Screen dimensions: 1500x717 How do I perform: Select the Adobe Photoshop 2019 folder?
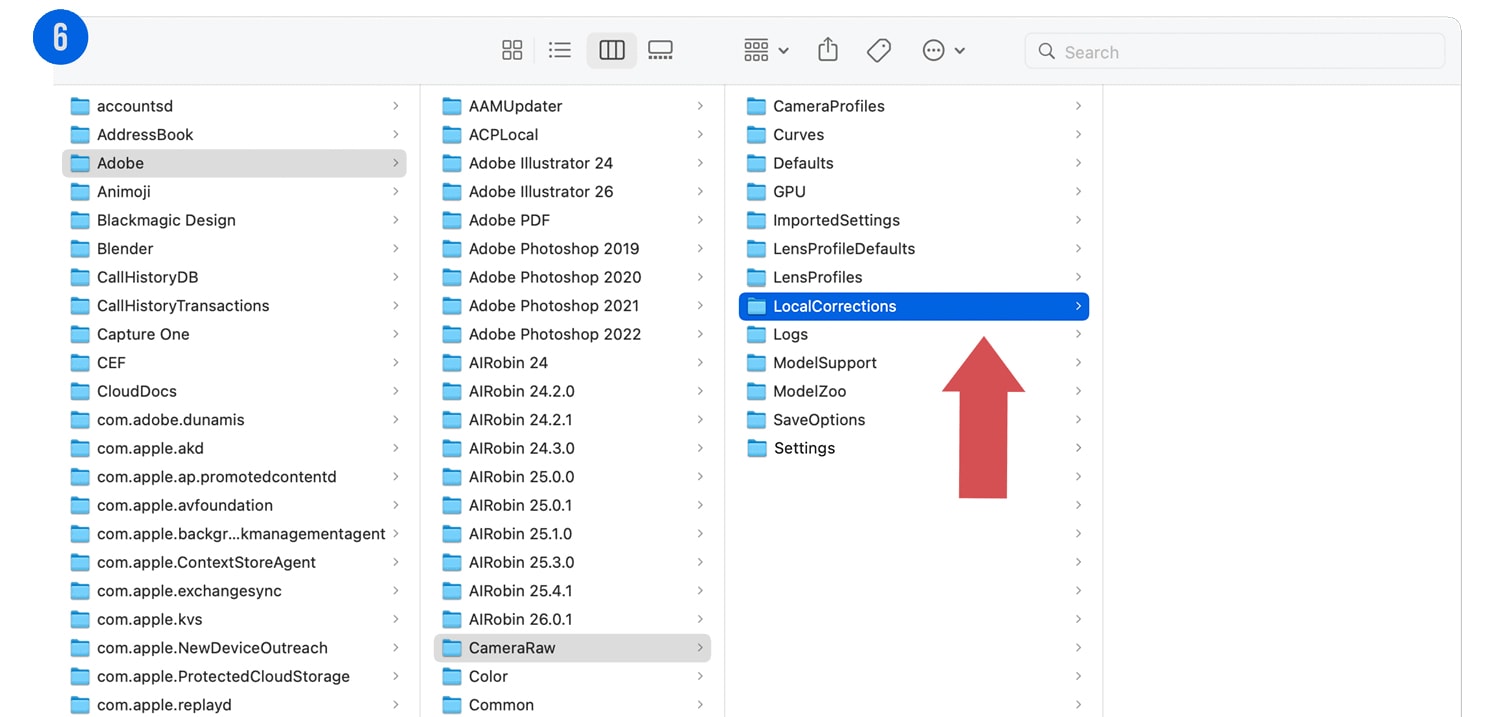[572, 248]
